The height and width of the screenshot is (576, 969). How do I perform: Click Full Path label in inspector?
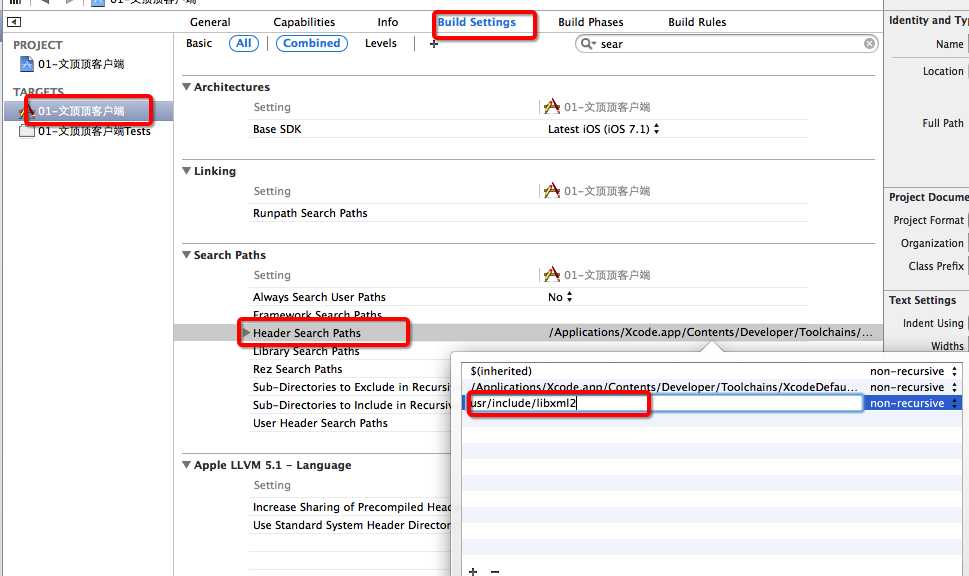coord(942,123)
